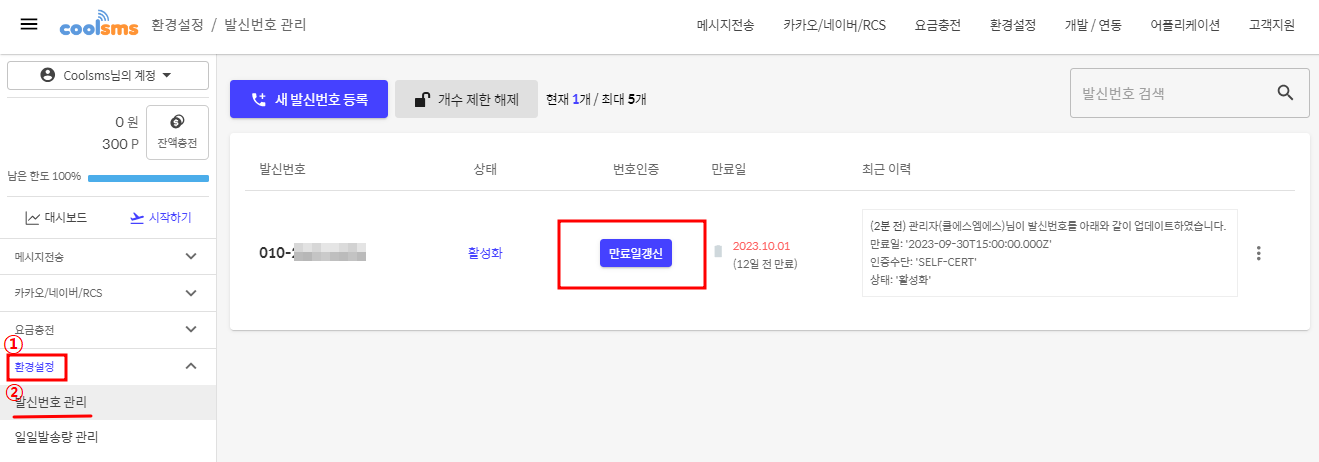Click the 발신번호 관리 breadcrumb title

pyautogui.click(x=265, y=25)
